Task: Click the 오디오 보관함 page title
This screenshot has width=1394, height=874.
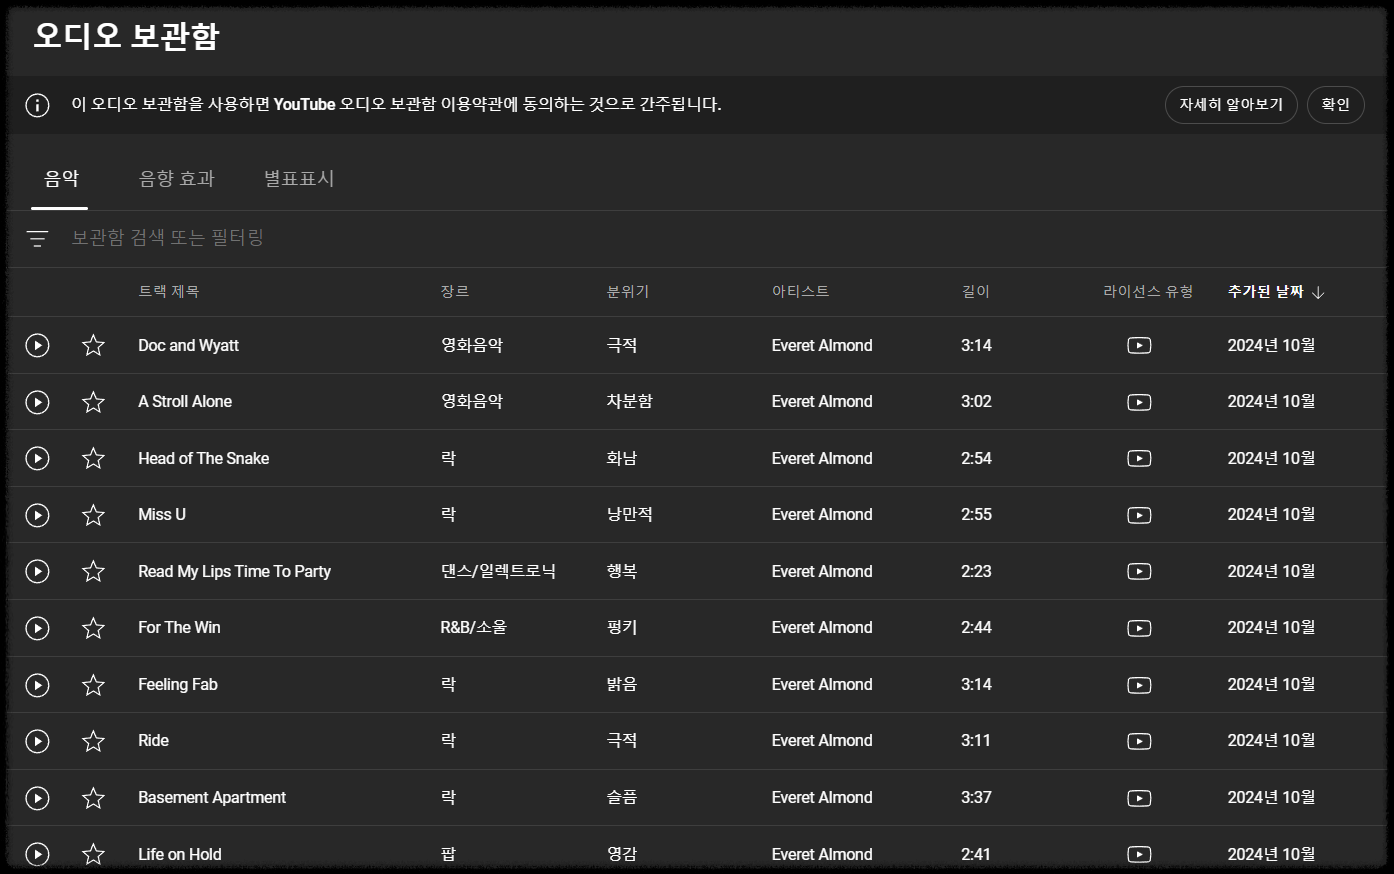Action: (126, 36)
